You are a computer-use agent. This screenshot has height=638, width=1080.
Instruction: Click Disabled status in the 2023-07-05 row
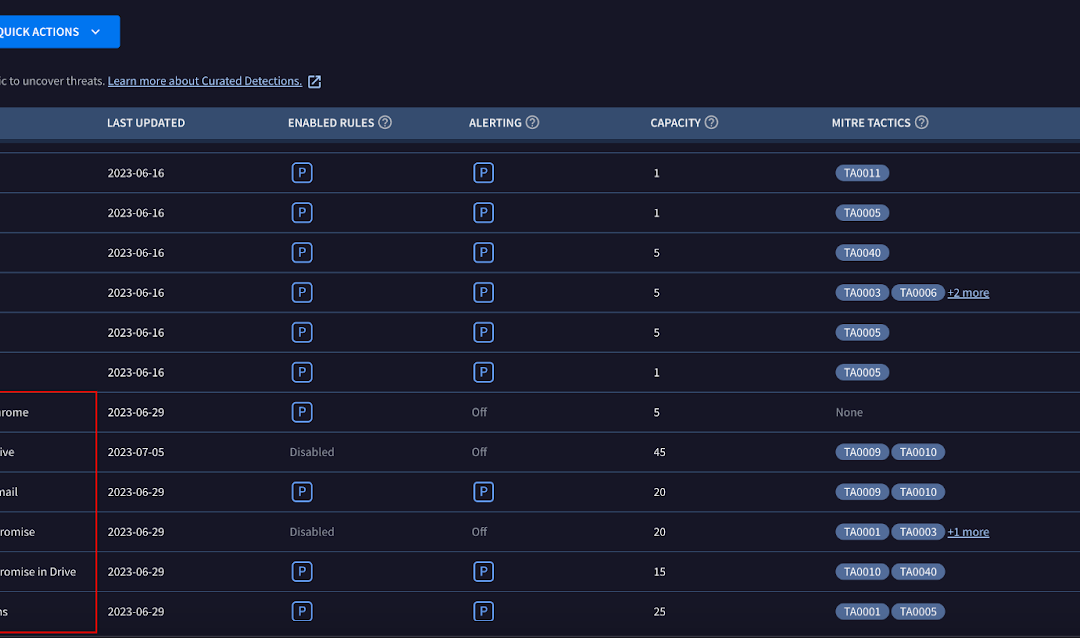(312, 452)
